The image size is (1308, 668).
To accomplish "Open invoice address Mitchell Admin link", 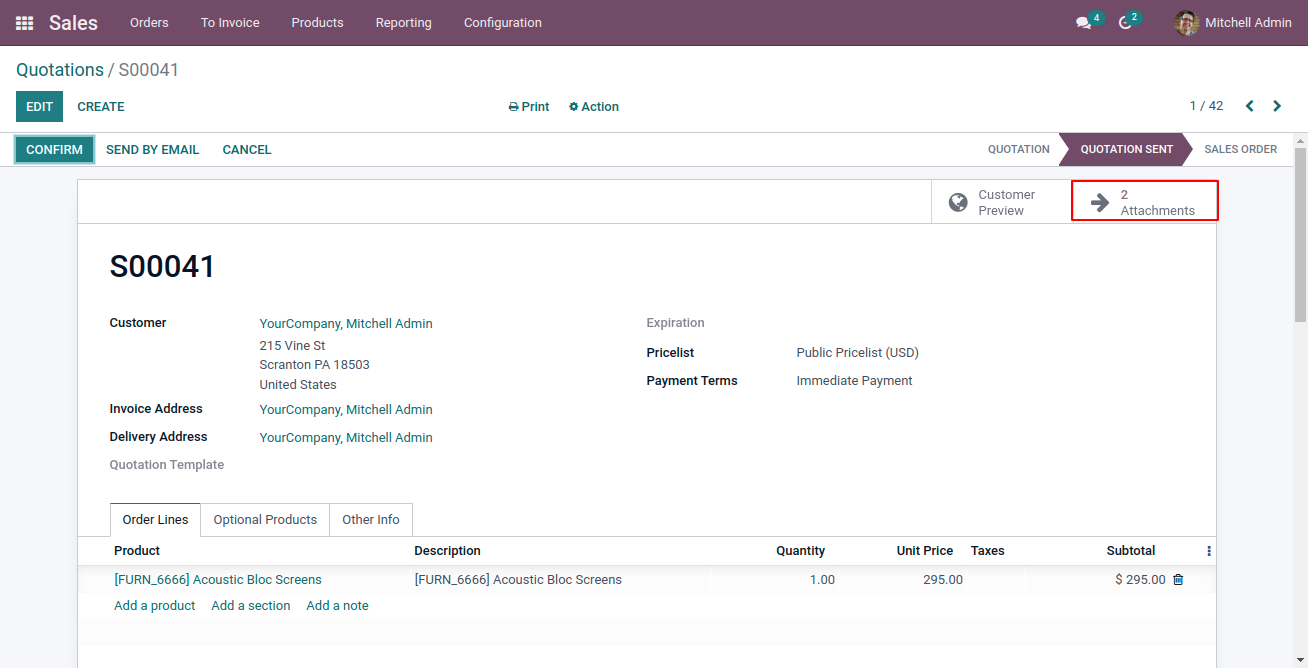I will tap(346, 410).
